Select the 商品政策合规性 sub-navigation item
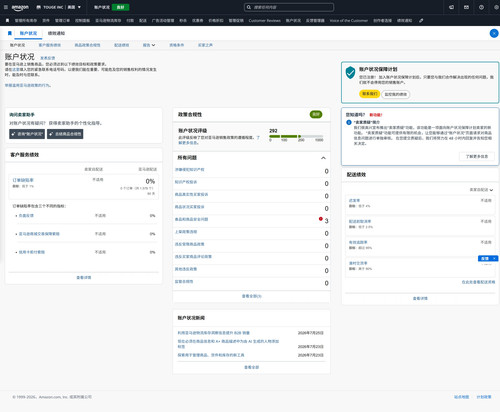The image size is (500, 412). (x=87, y=45)
